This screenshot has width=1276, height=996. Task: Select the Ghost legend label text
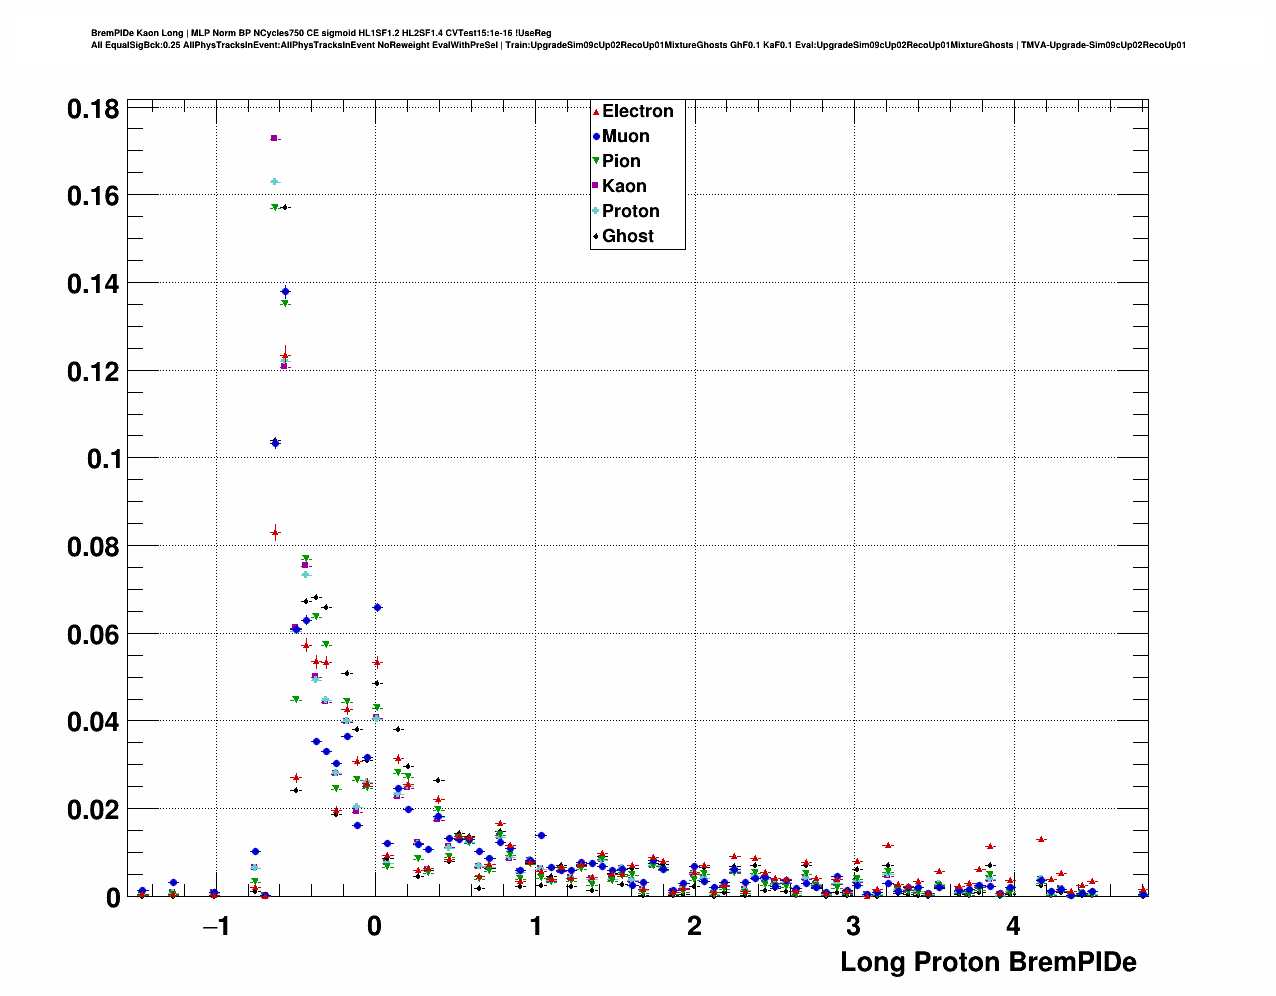coord(627,236)
